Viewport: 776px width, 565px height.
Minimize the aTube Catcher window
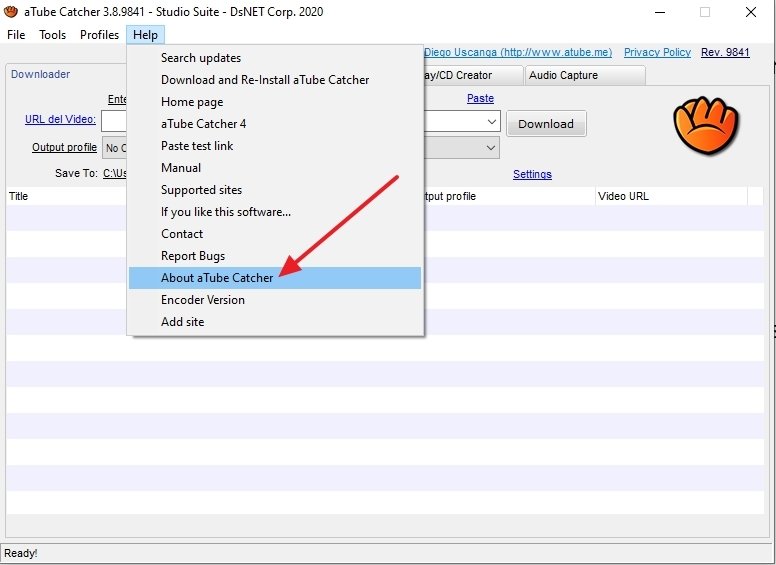pos(660,12)
